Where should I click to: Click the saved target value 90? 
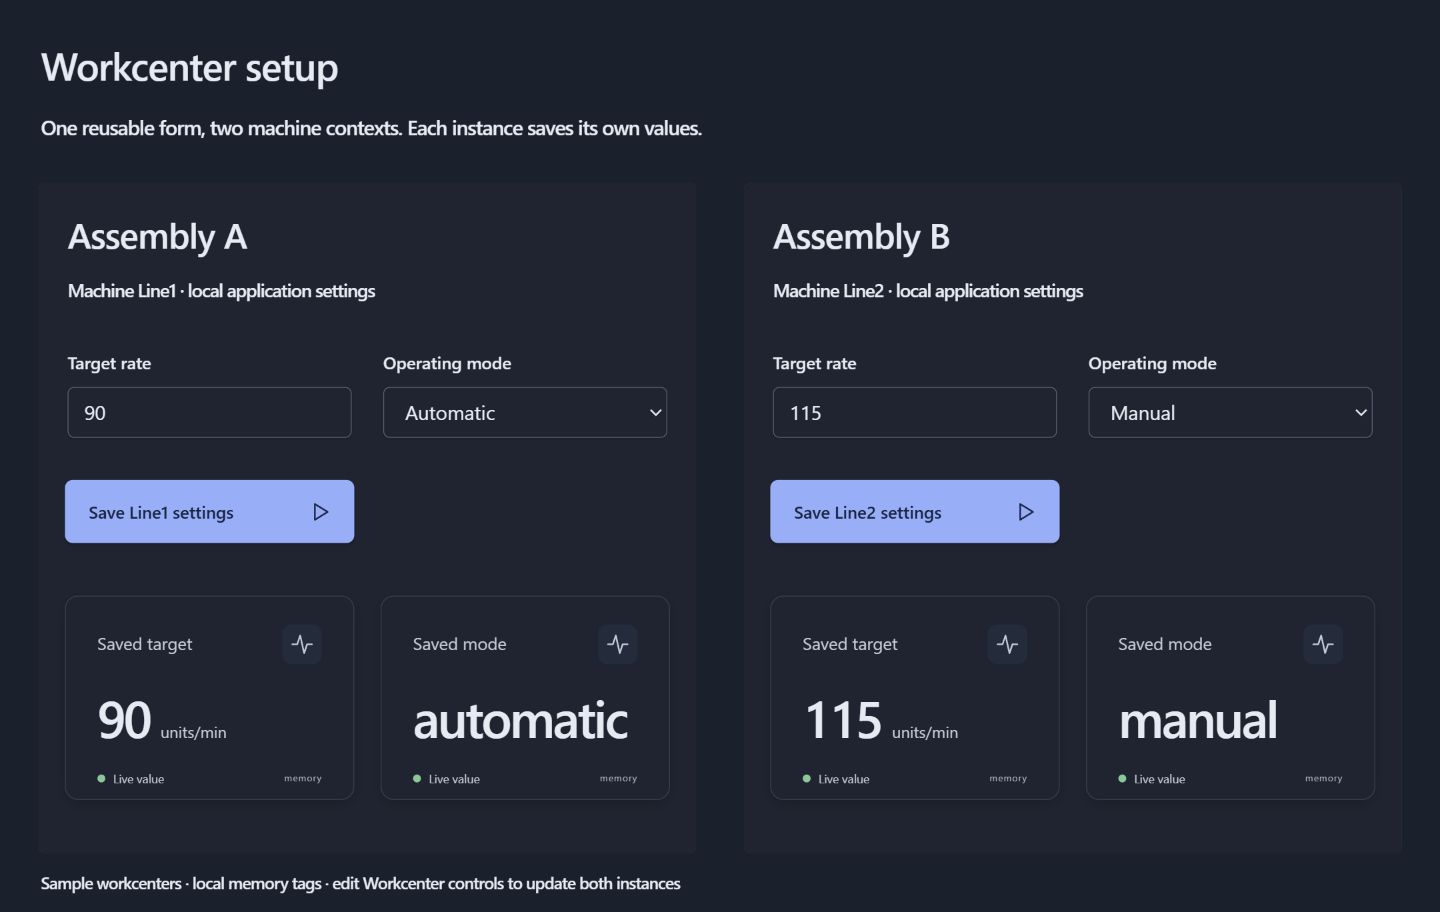(125, 720)
